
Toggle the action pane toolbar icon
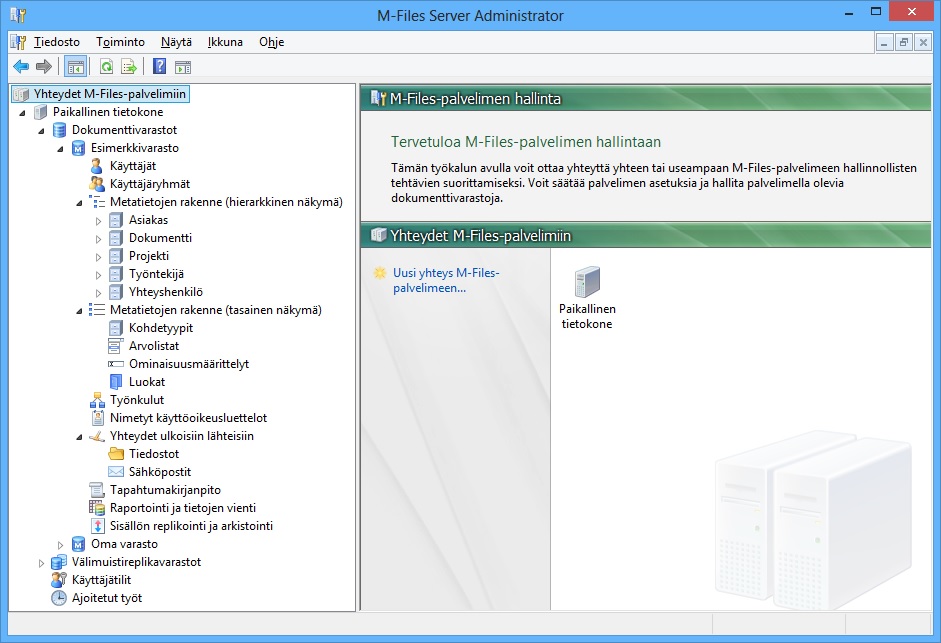click(x=183, y=67)
